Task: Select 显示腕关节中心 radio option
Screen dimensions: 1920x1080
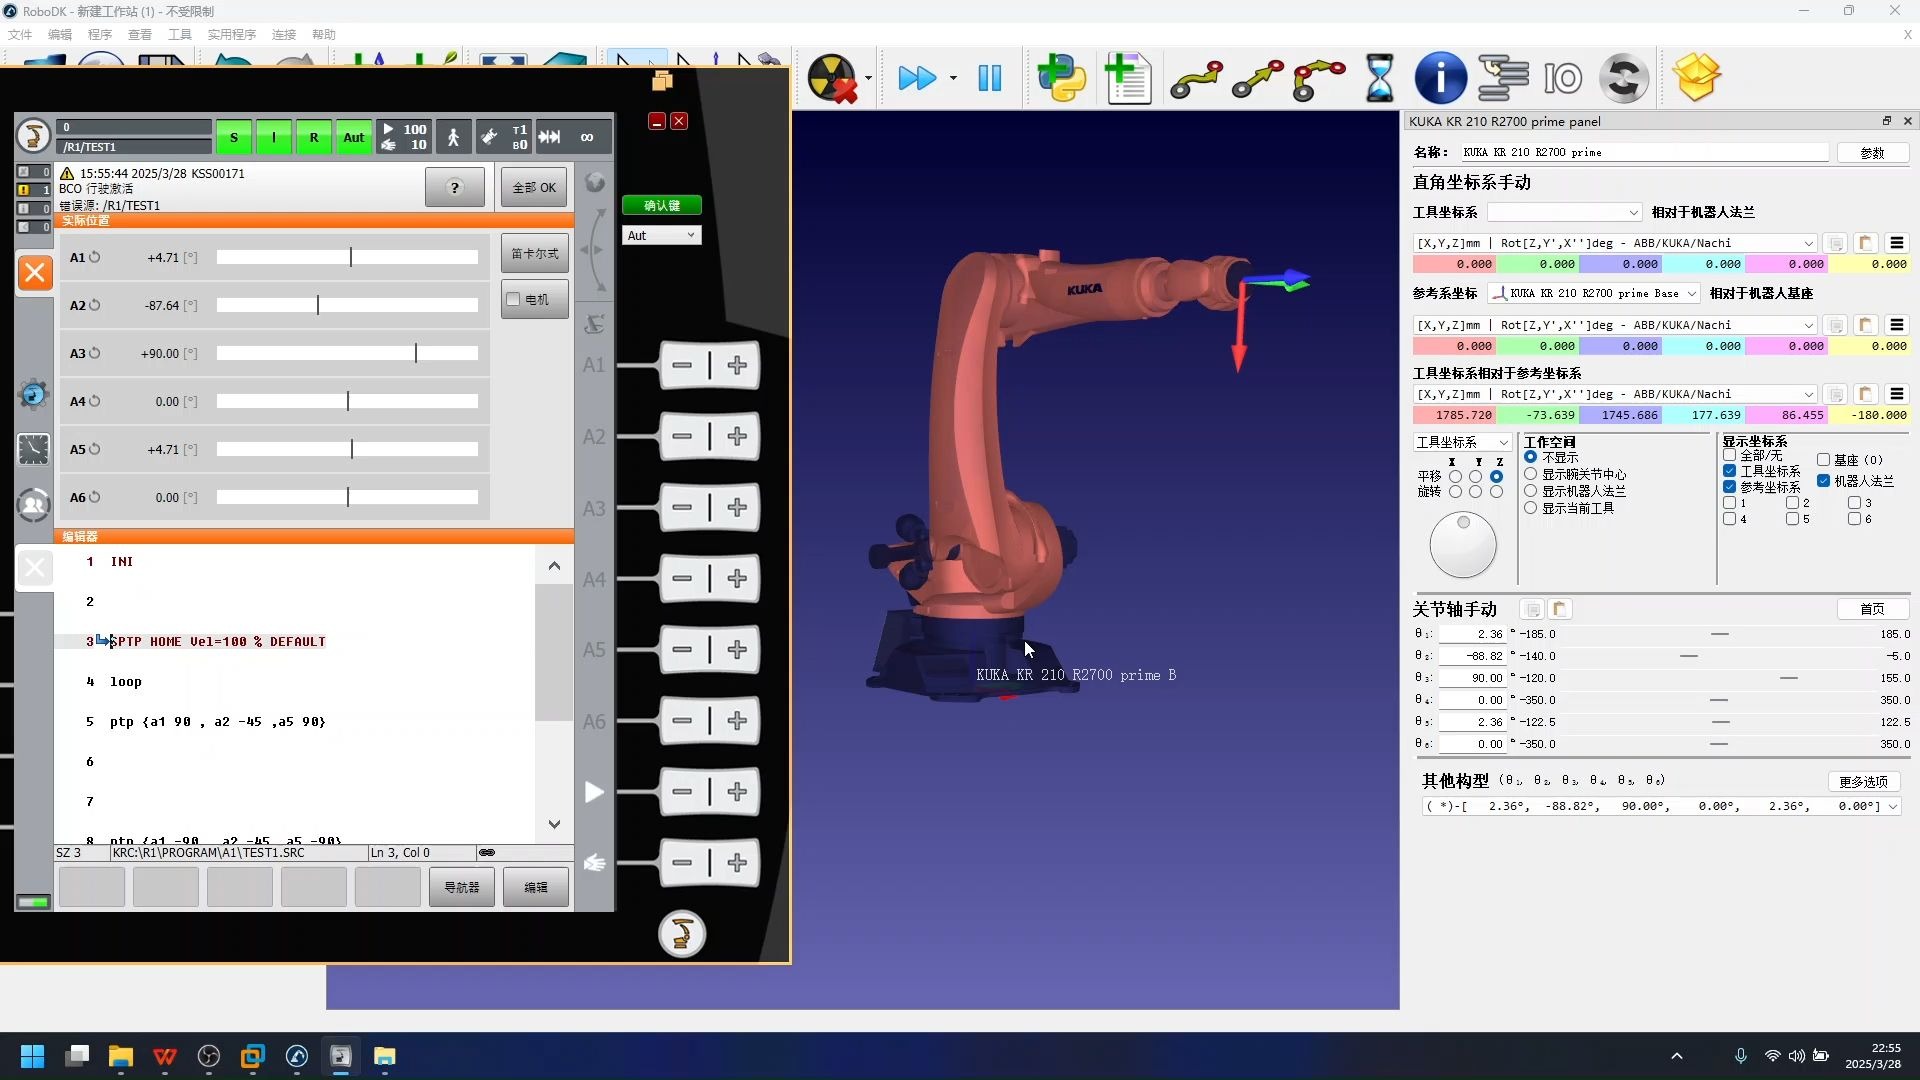Action: 1530,474
